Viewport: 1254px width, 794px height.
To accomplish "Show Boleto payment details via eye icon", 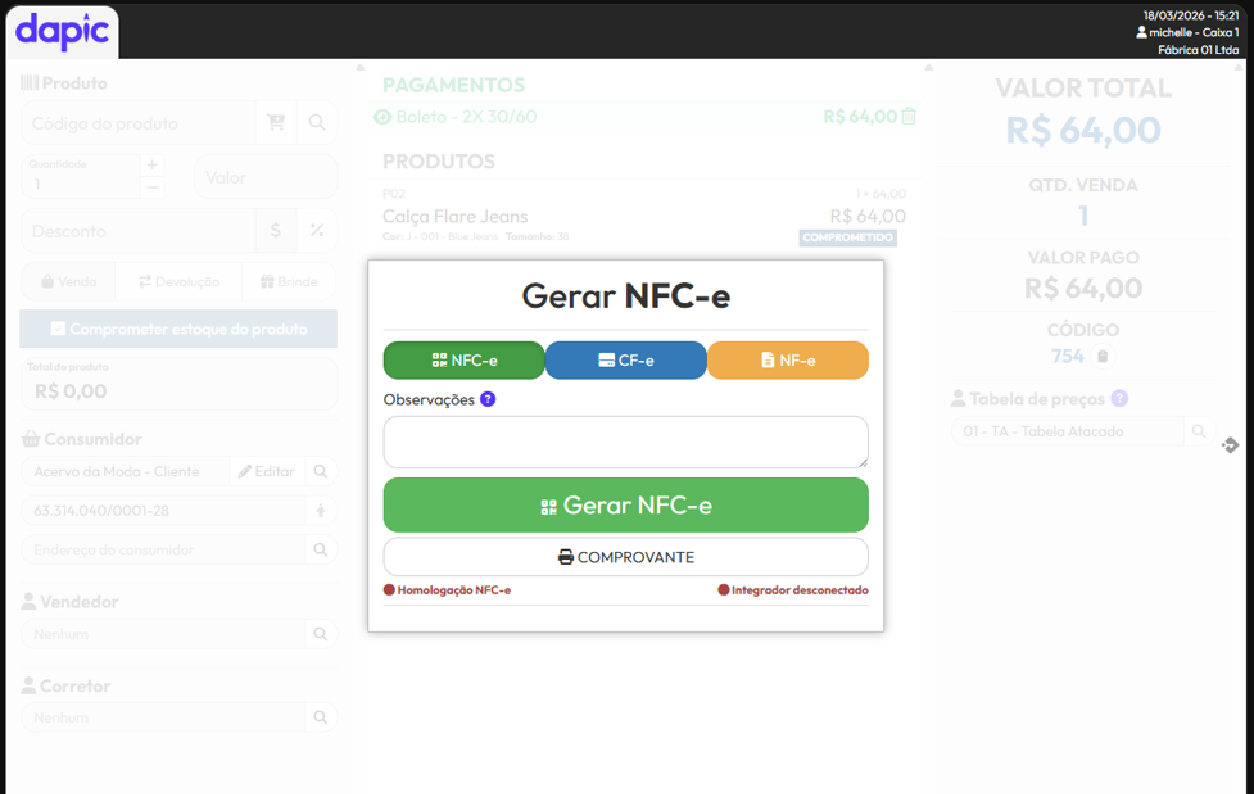I will [382, 117].
